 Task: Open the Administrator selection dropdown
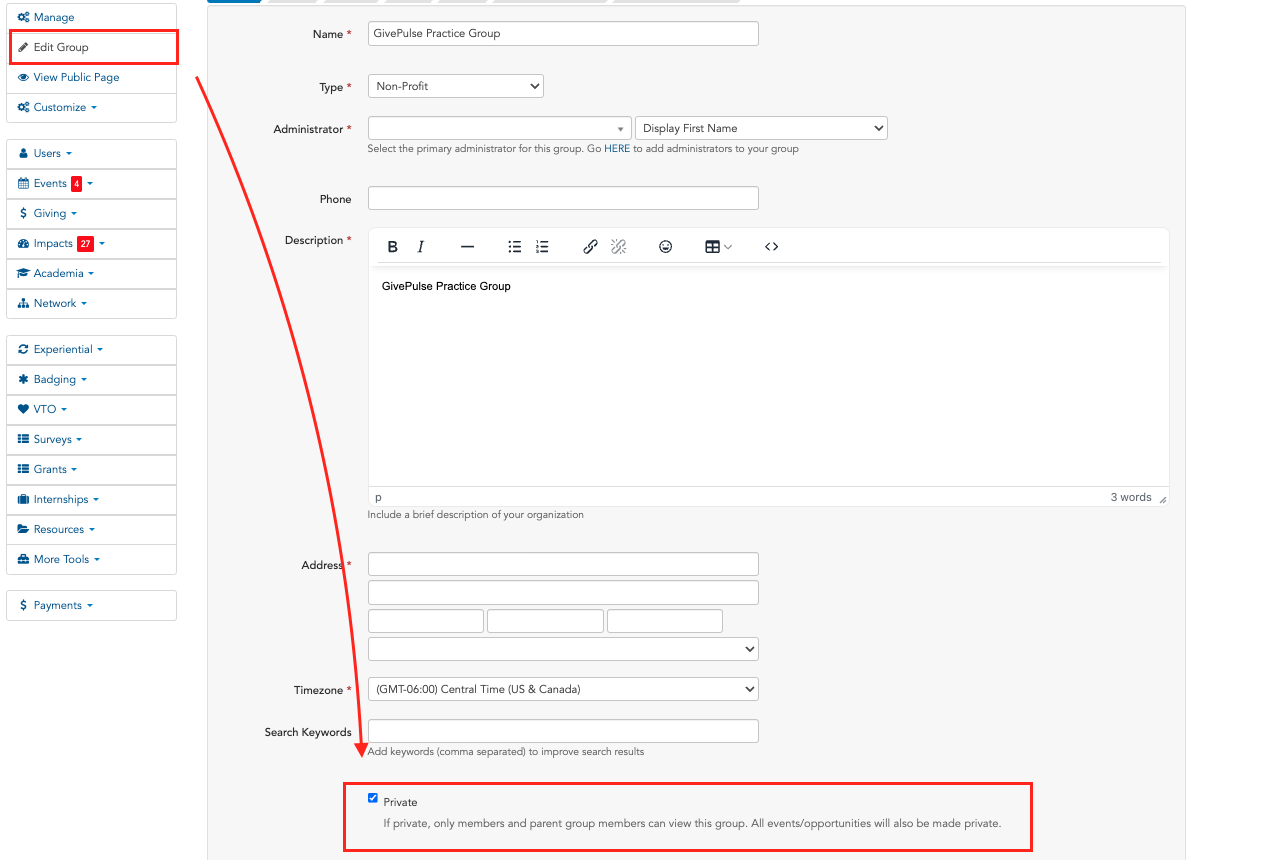coord(500,128)
